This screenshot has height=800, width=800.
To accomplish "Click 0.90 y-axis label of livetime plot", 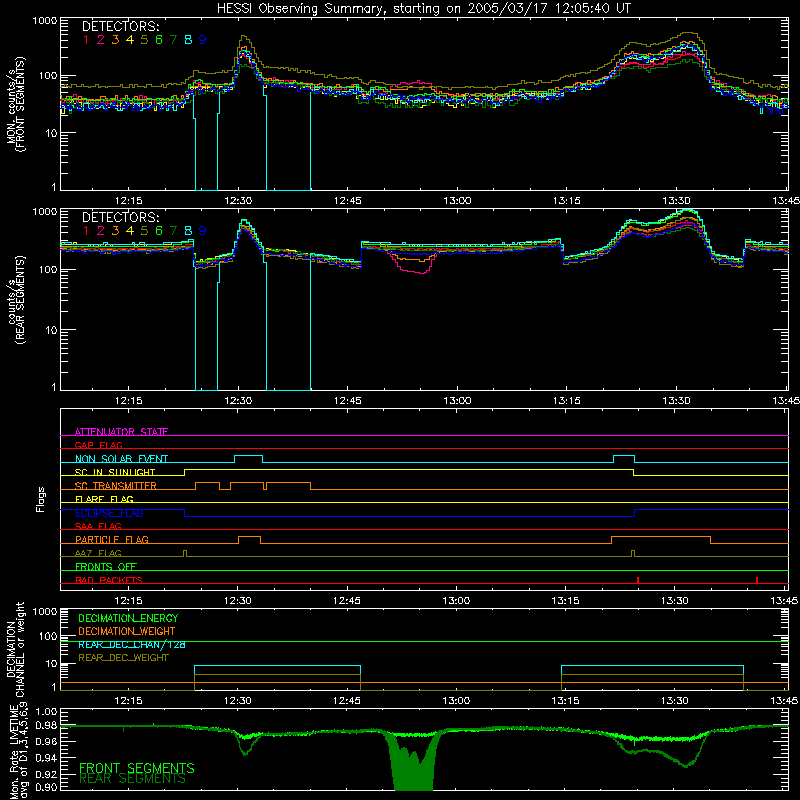I will point(46,787).
